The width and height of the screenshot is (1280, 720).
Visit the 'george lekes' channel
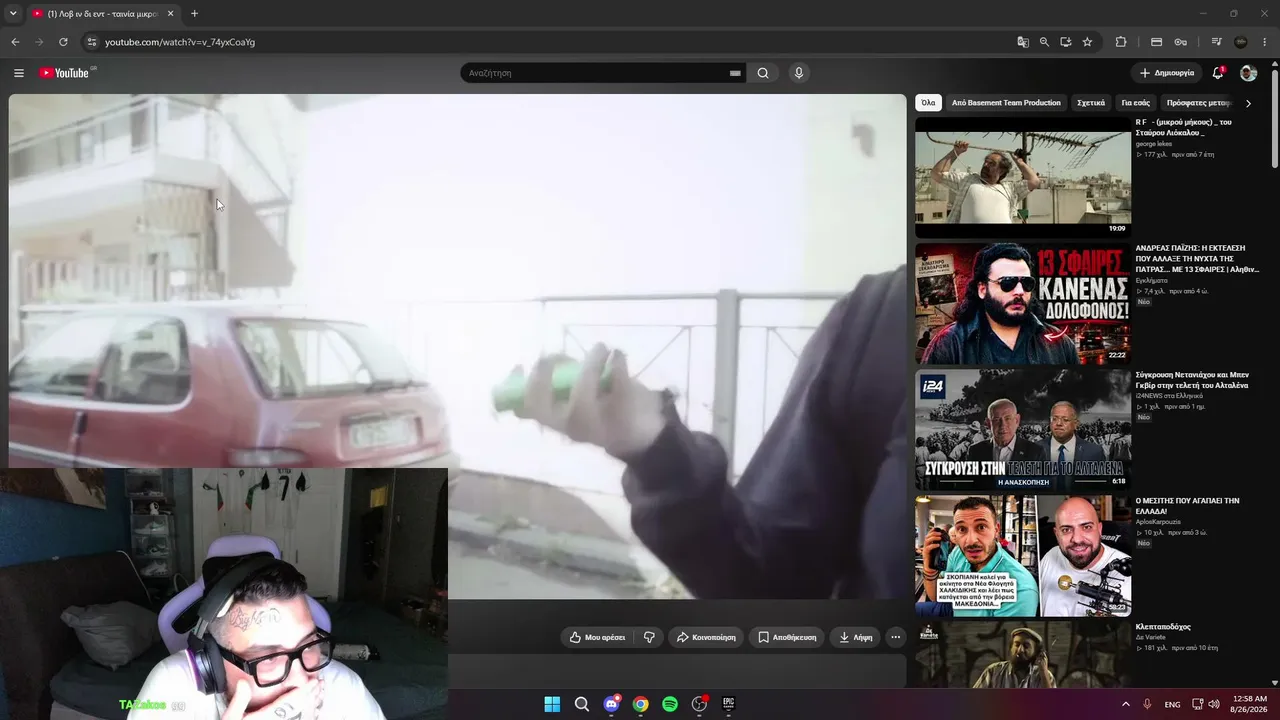(x=1154, y=144)
